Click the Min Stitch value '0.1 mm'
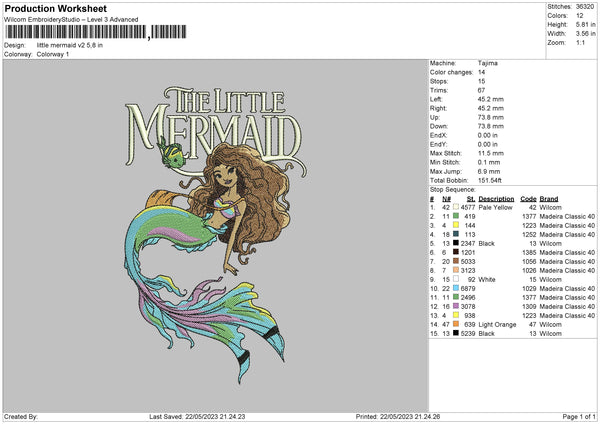Viewport: 600px width, 424px height. pyautogui.click(x=489, y=162)
